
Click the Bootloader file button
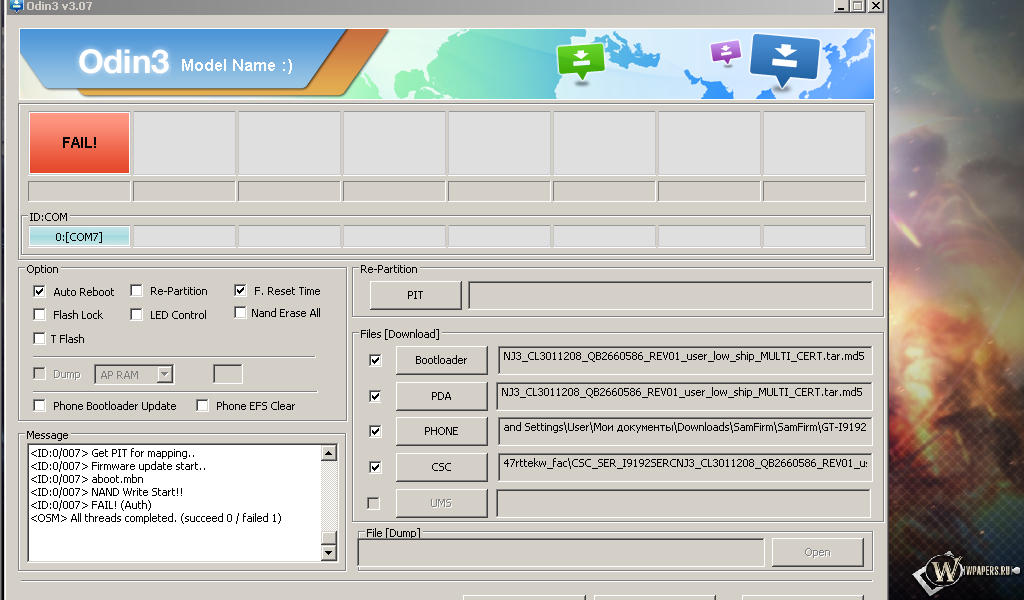tap(441, 360)
